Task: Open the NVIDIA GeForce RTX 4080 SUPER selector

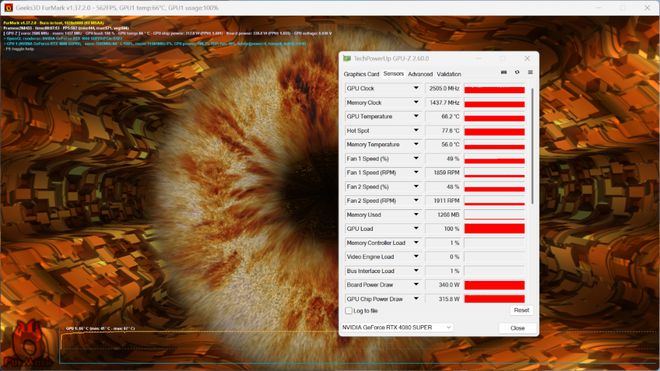Action: 397,327
